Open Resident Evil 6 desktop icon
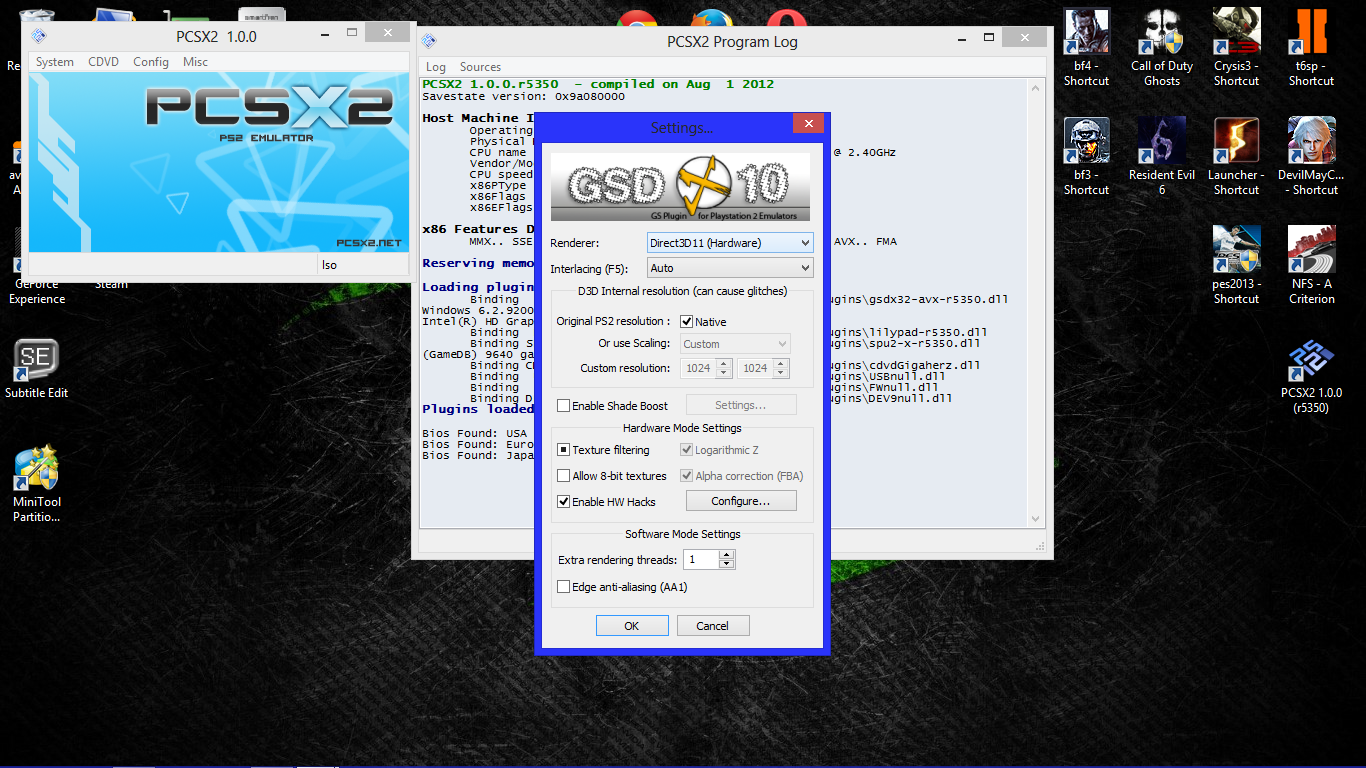1366x768 pixels. (x=1161, y=156)
